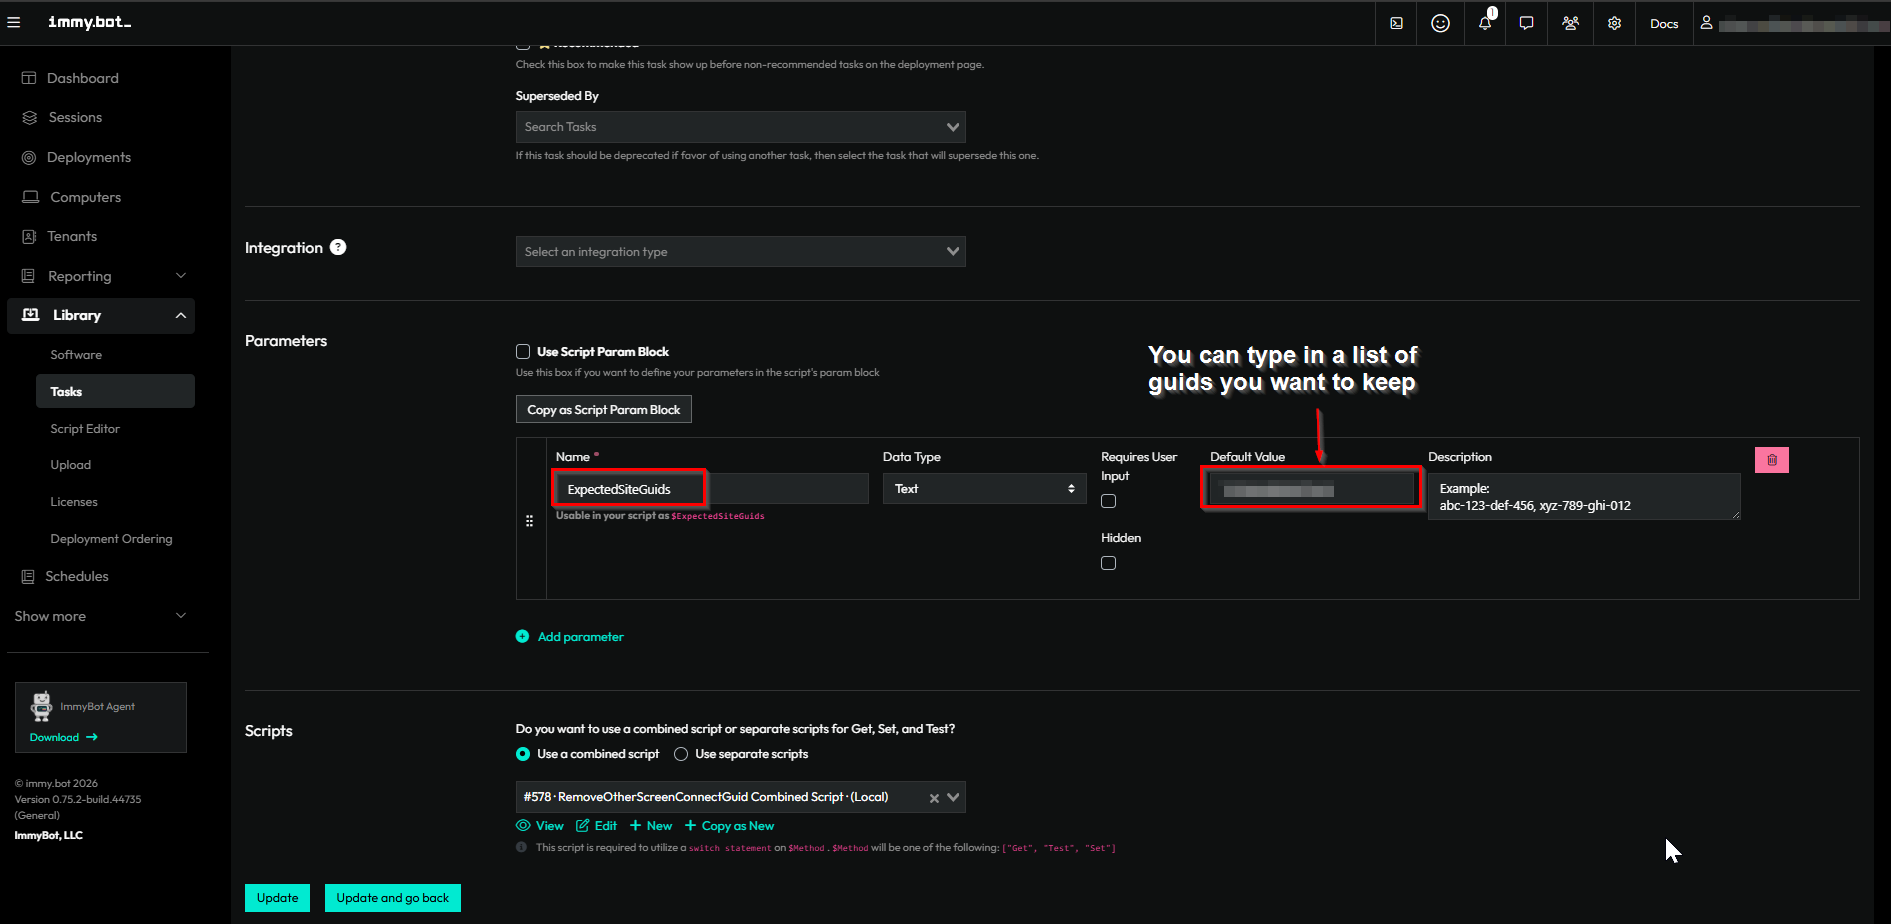Open the Data Type Text dropdown

pyautogui.click(x=984, y=489)
